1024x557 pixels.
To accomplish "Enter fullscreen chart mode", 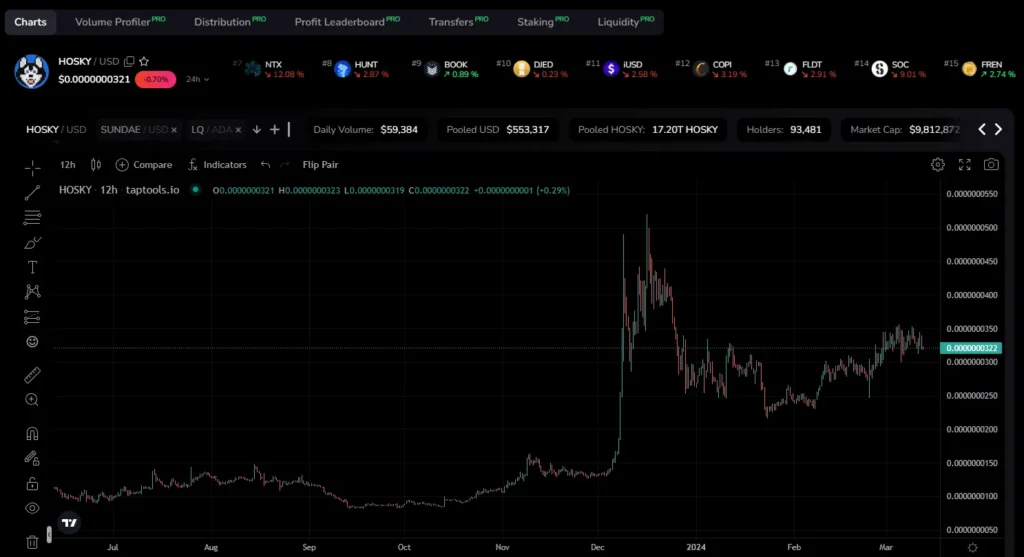I will (x=965, y=165).
